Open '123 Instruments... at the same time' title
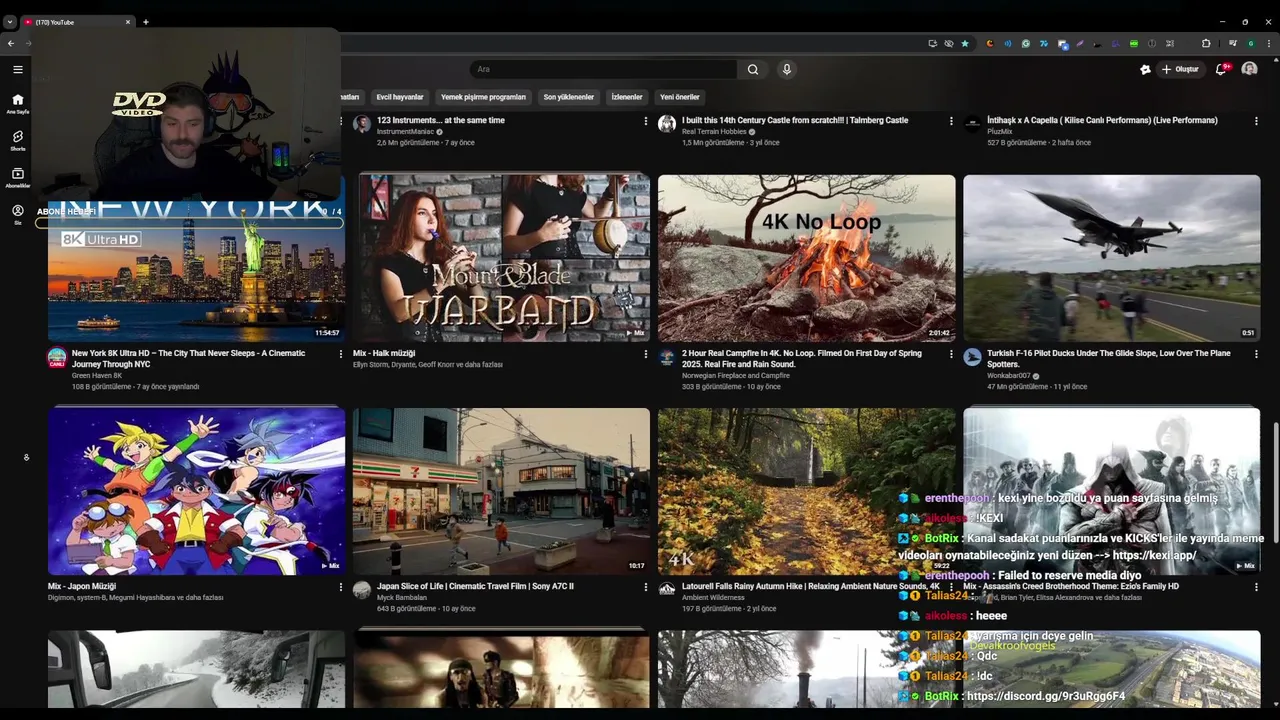The height and width of the screenshot is (720, 1280). [441, 120]
